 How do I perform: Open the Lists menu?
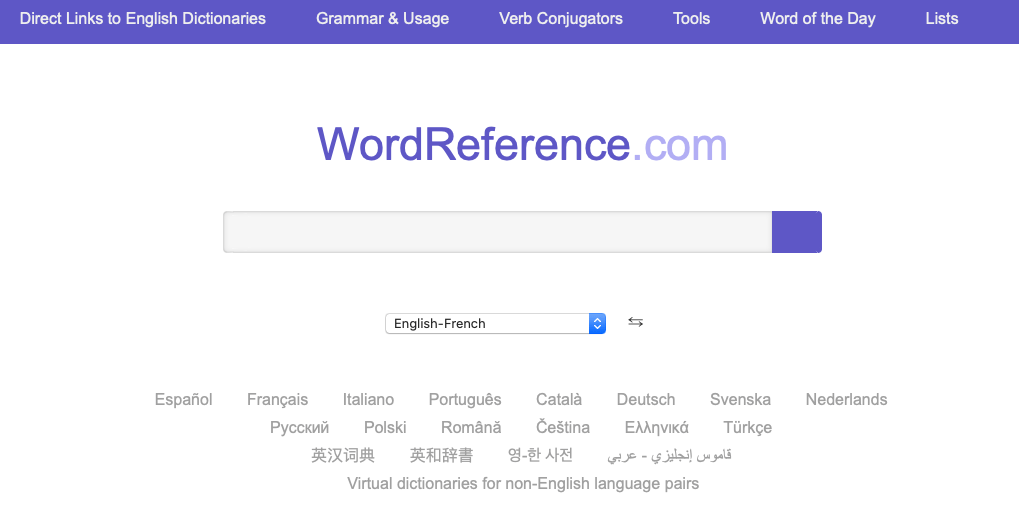941,19
